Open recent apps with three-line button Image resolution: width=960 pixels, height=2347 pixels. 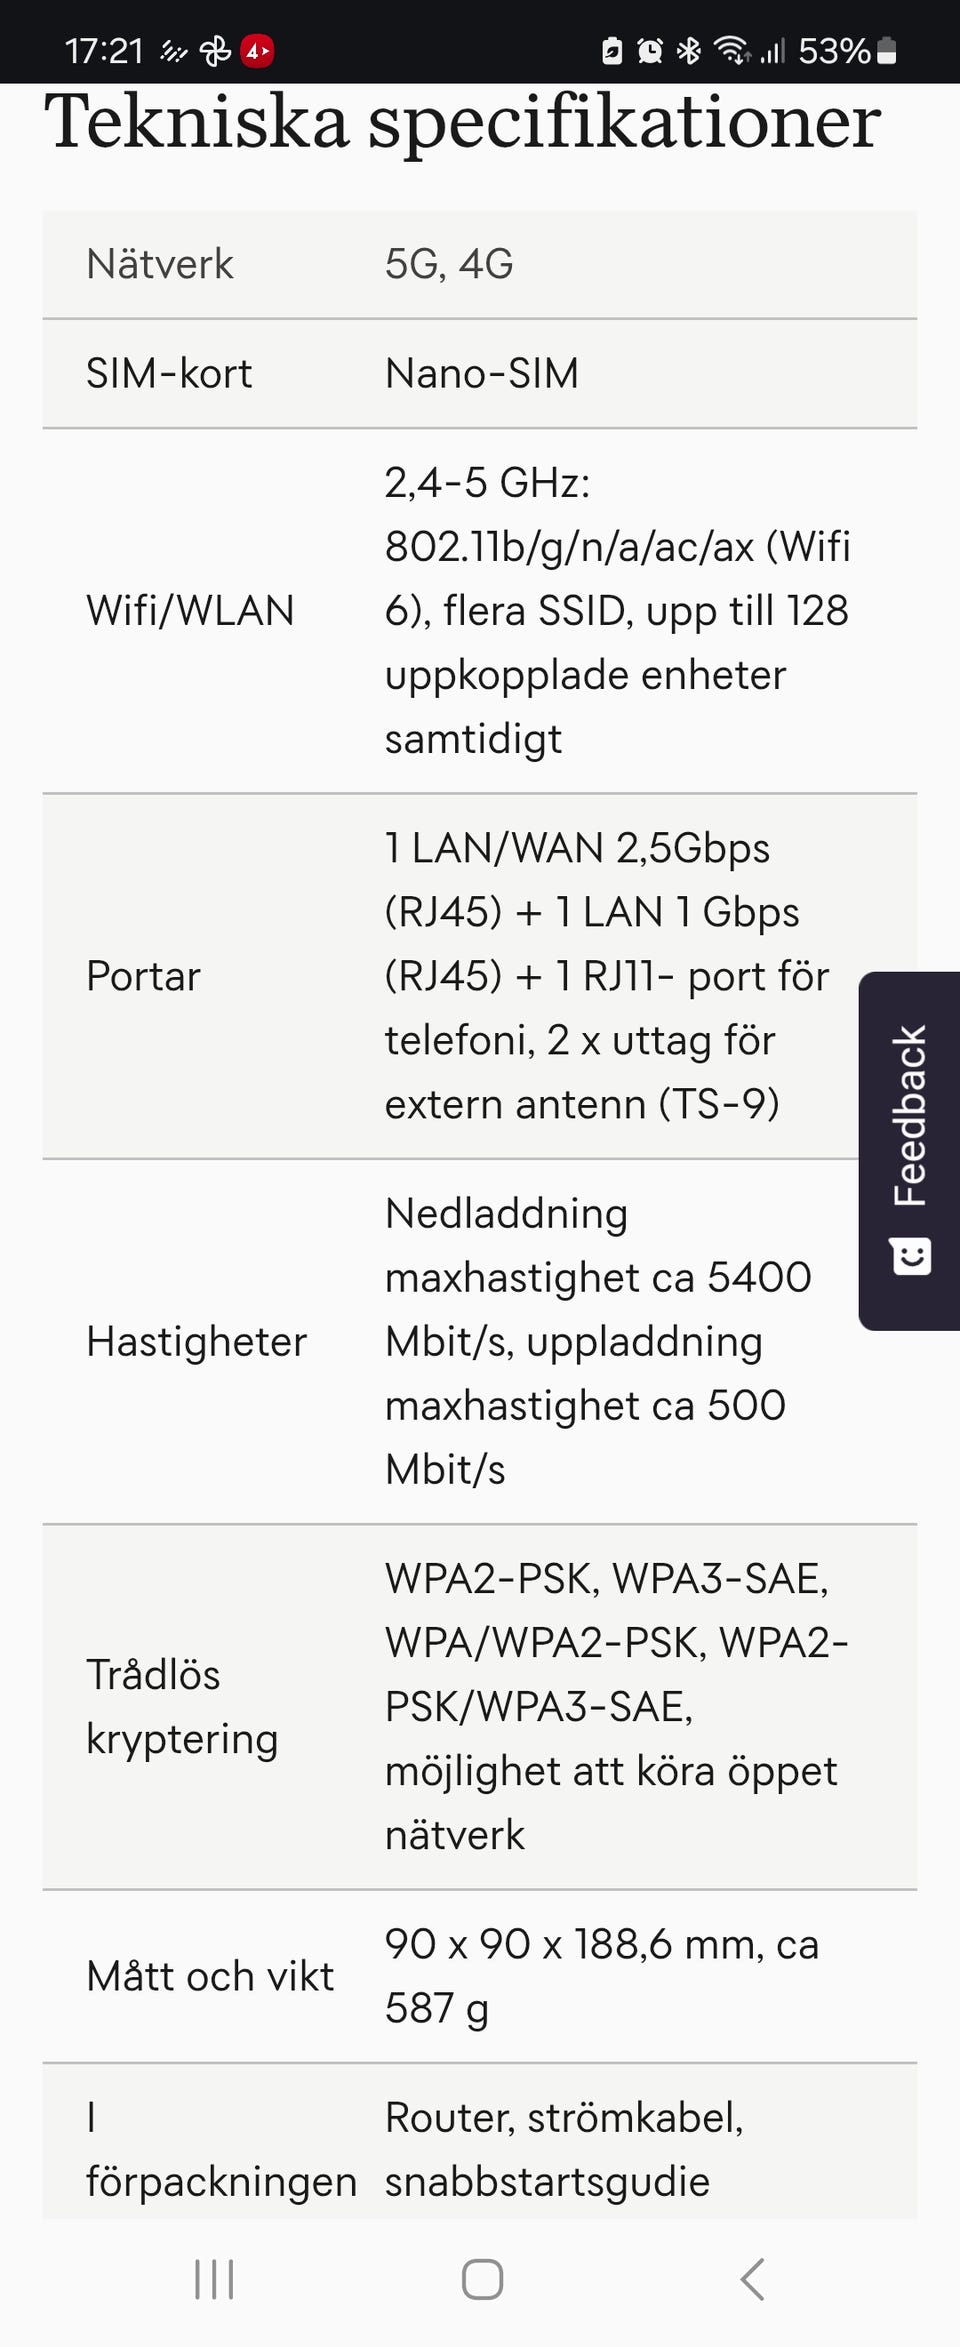click(214, 2279)
